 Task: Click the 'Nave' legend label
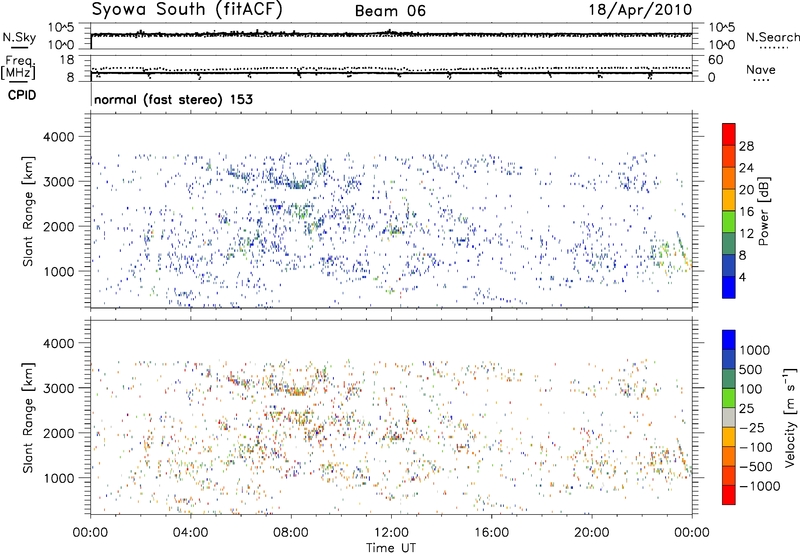tap(761, 69)
